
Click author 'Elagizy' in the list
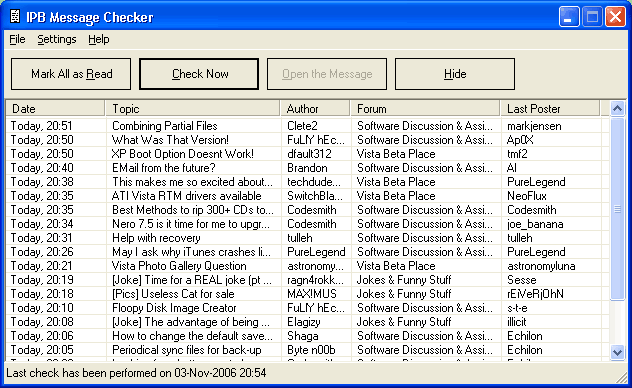[x=304, y=322]
